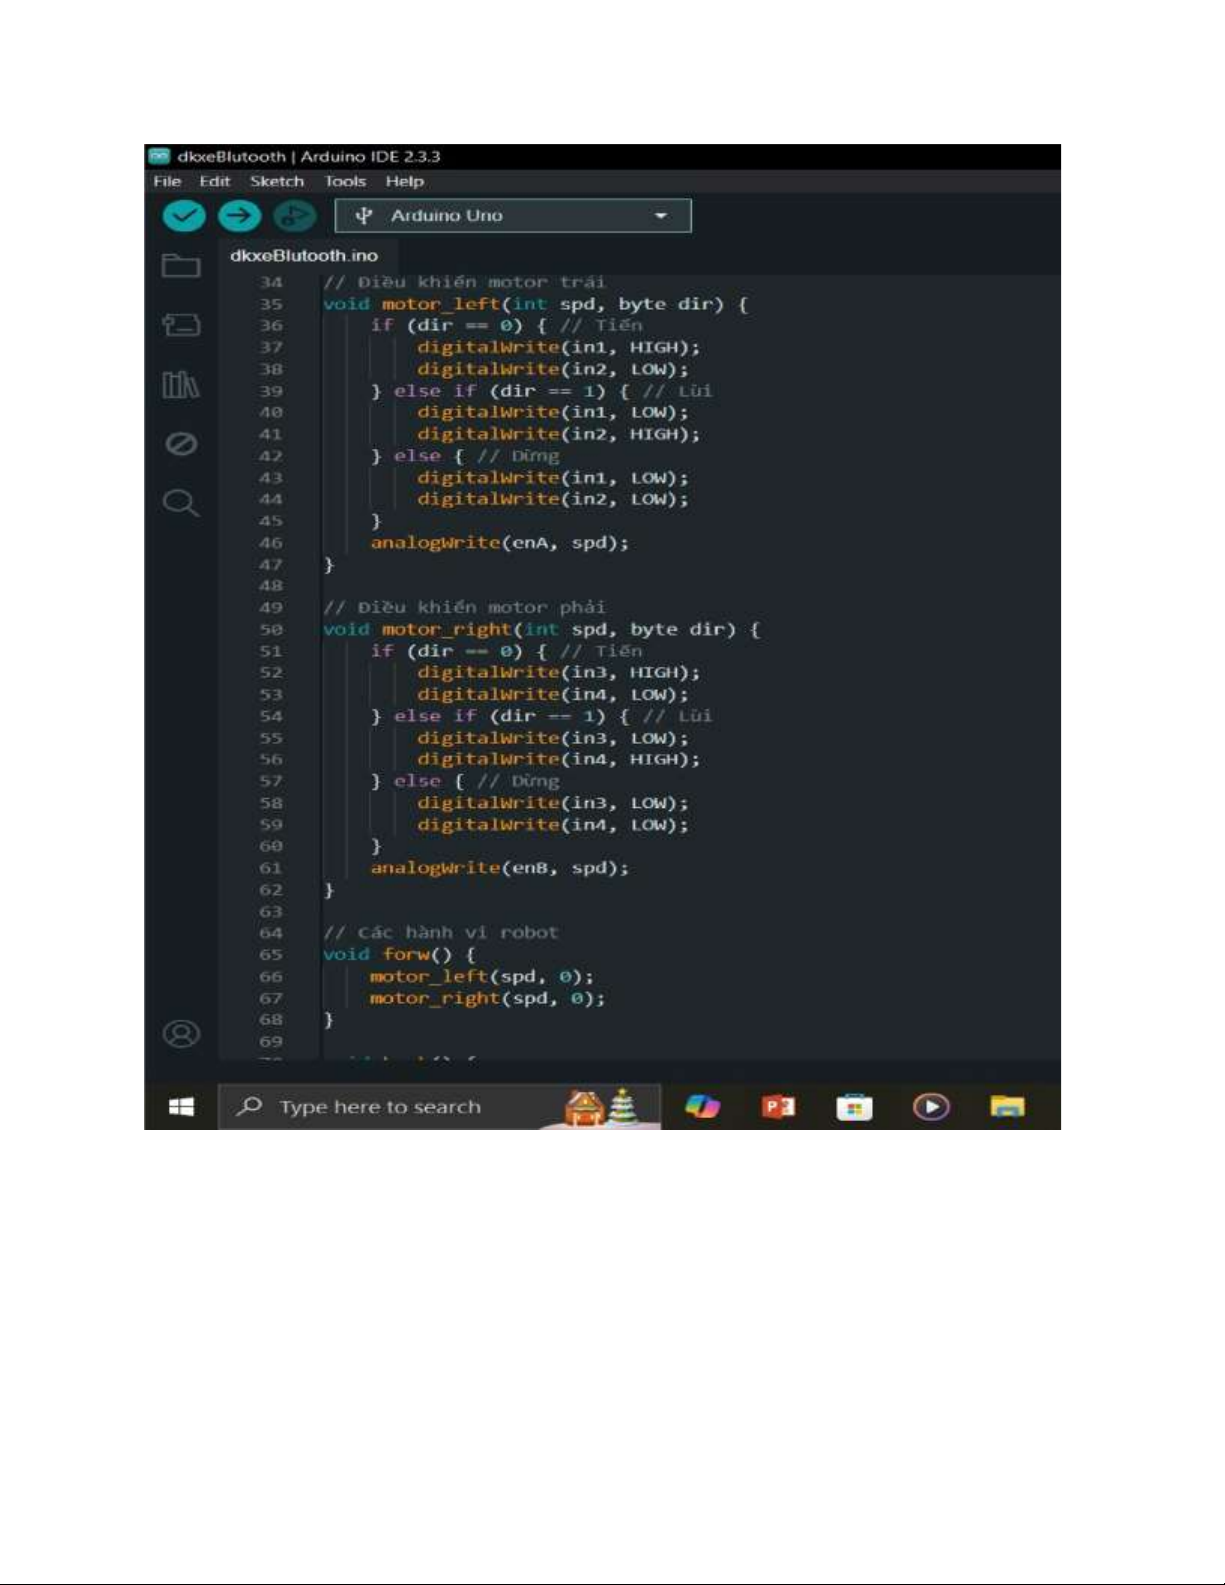
Task: Start the debugger from the toolbar
Action: coord(294,216)
